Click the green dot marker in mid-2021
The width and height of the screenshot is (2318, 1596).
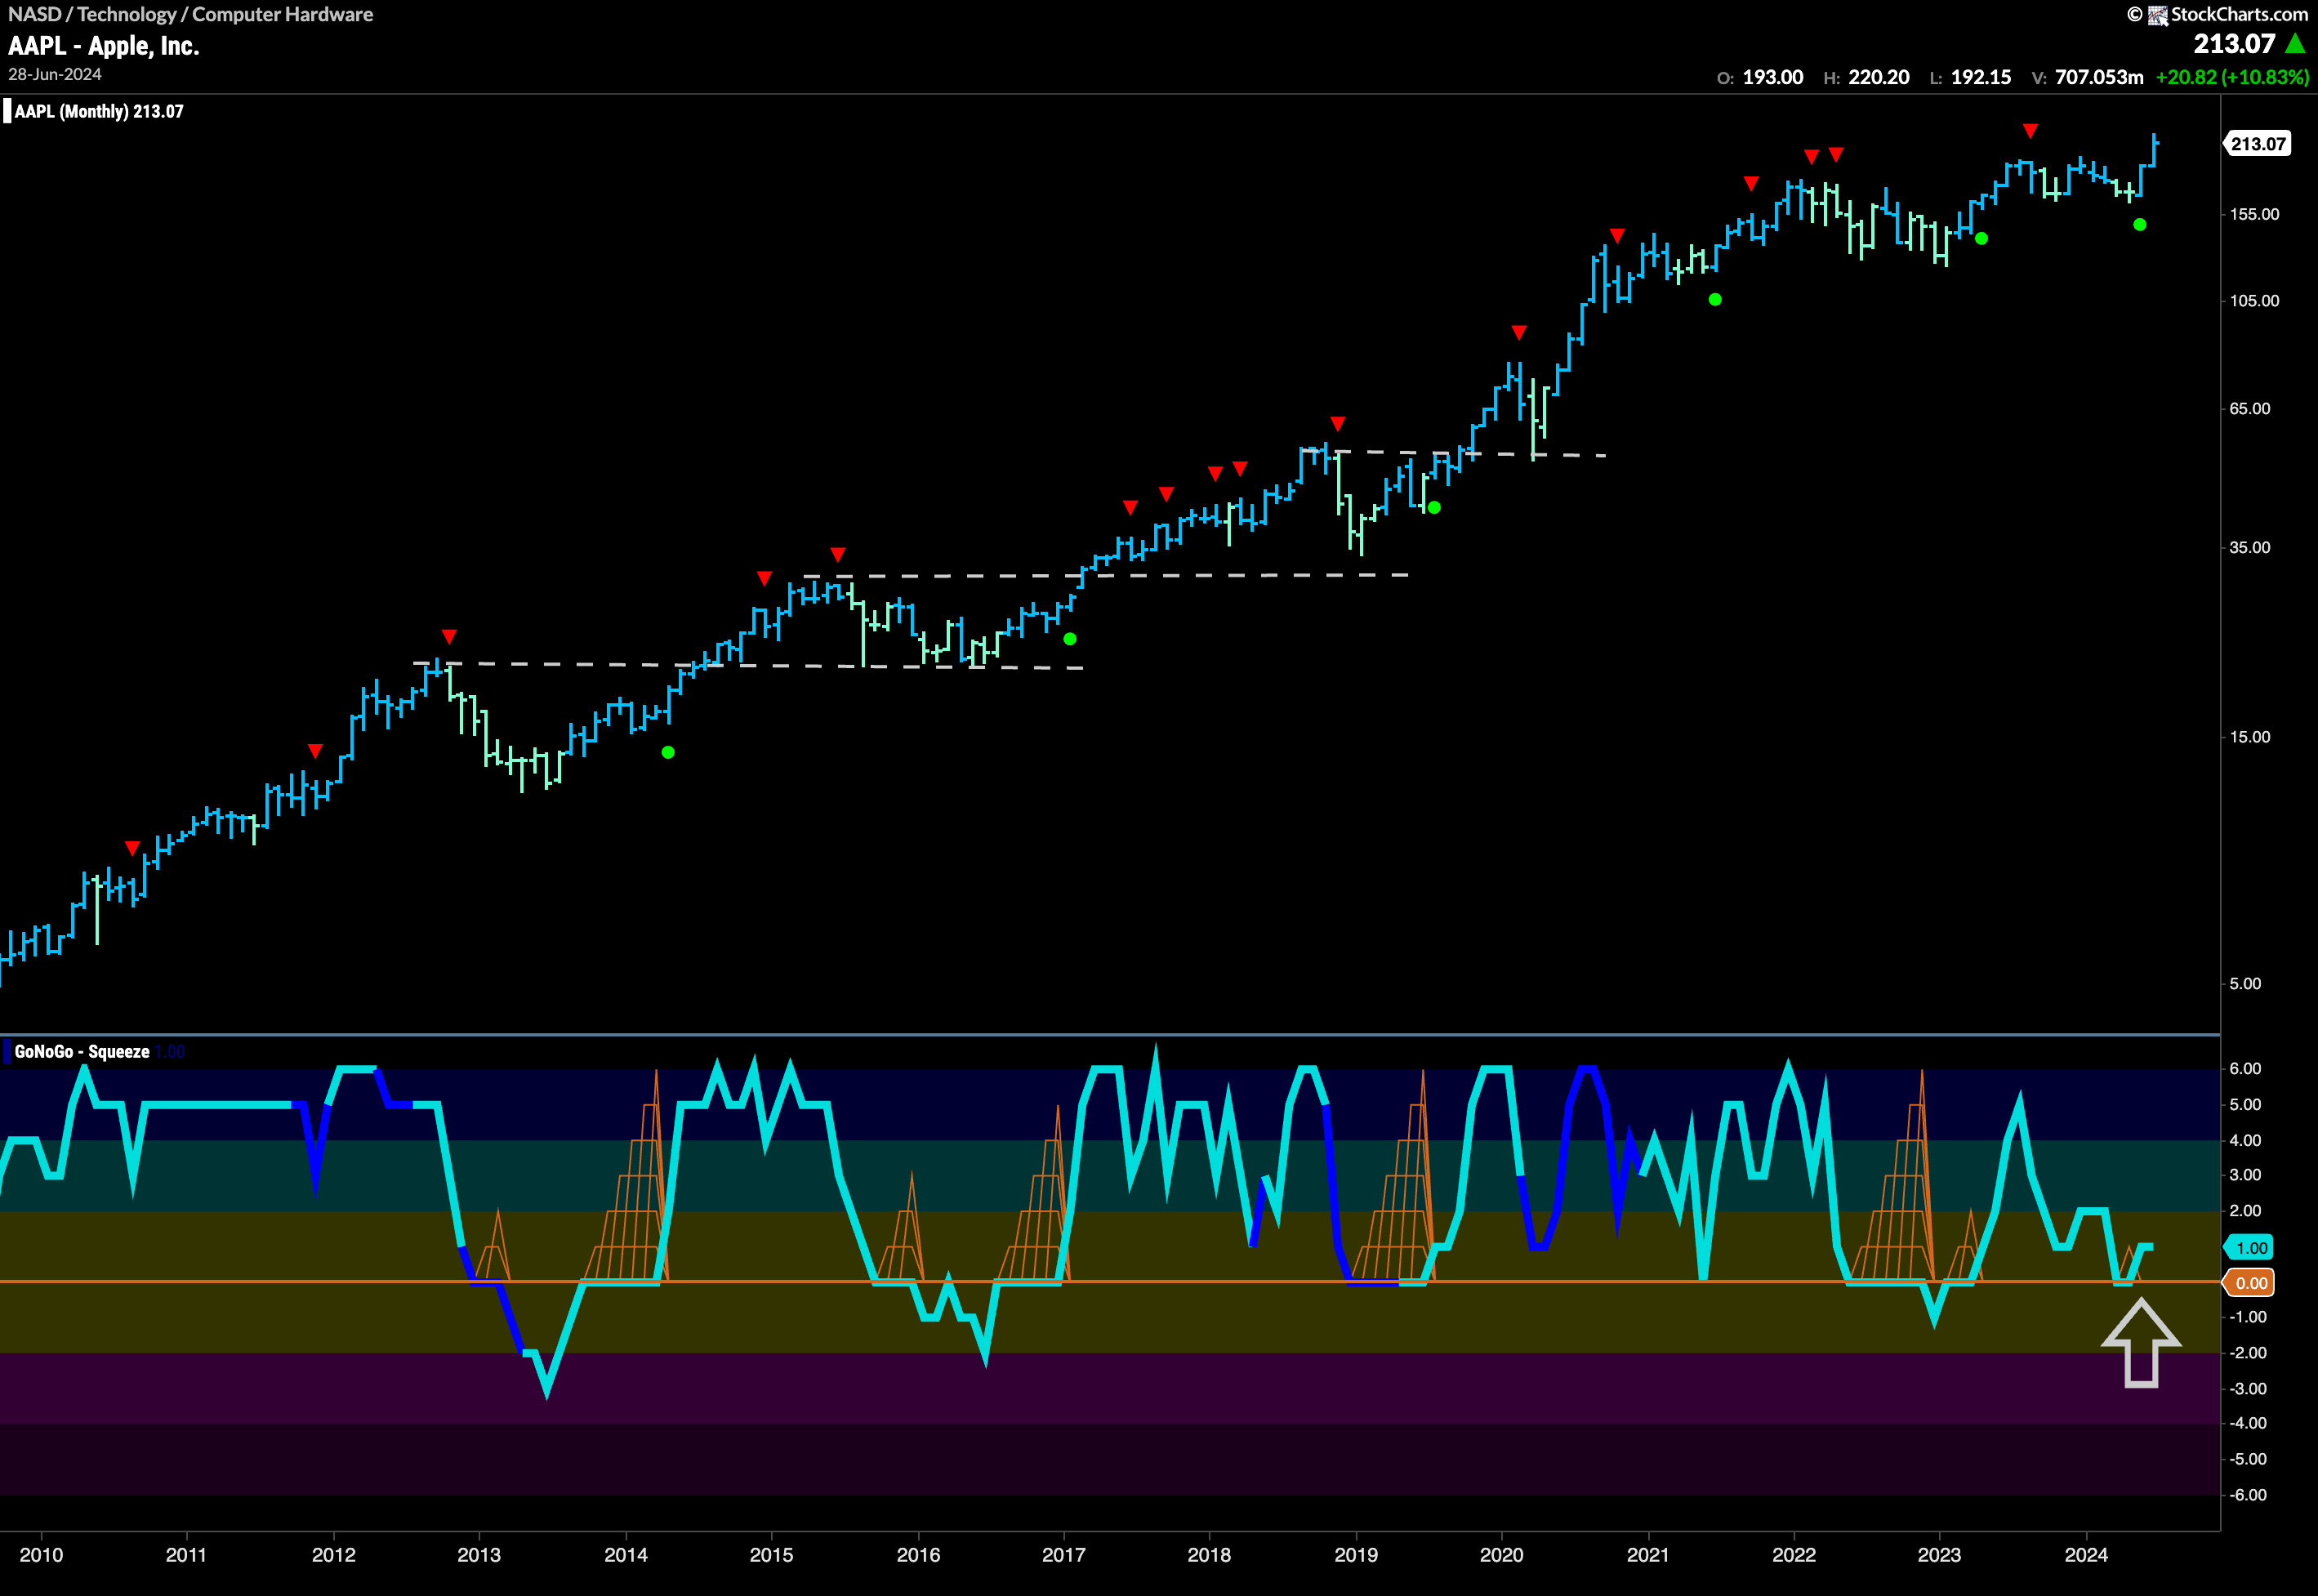click(x=1715, y=300)
